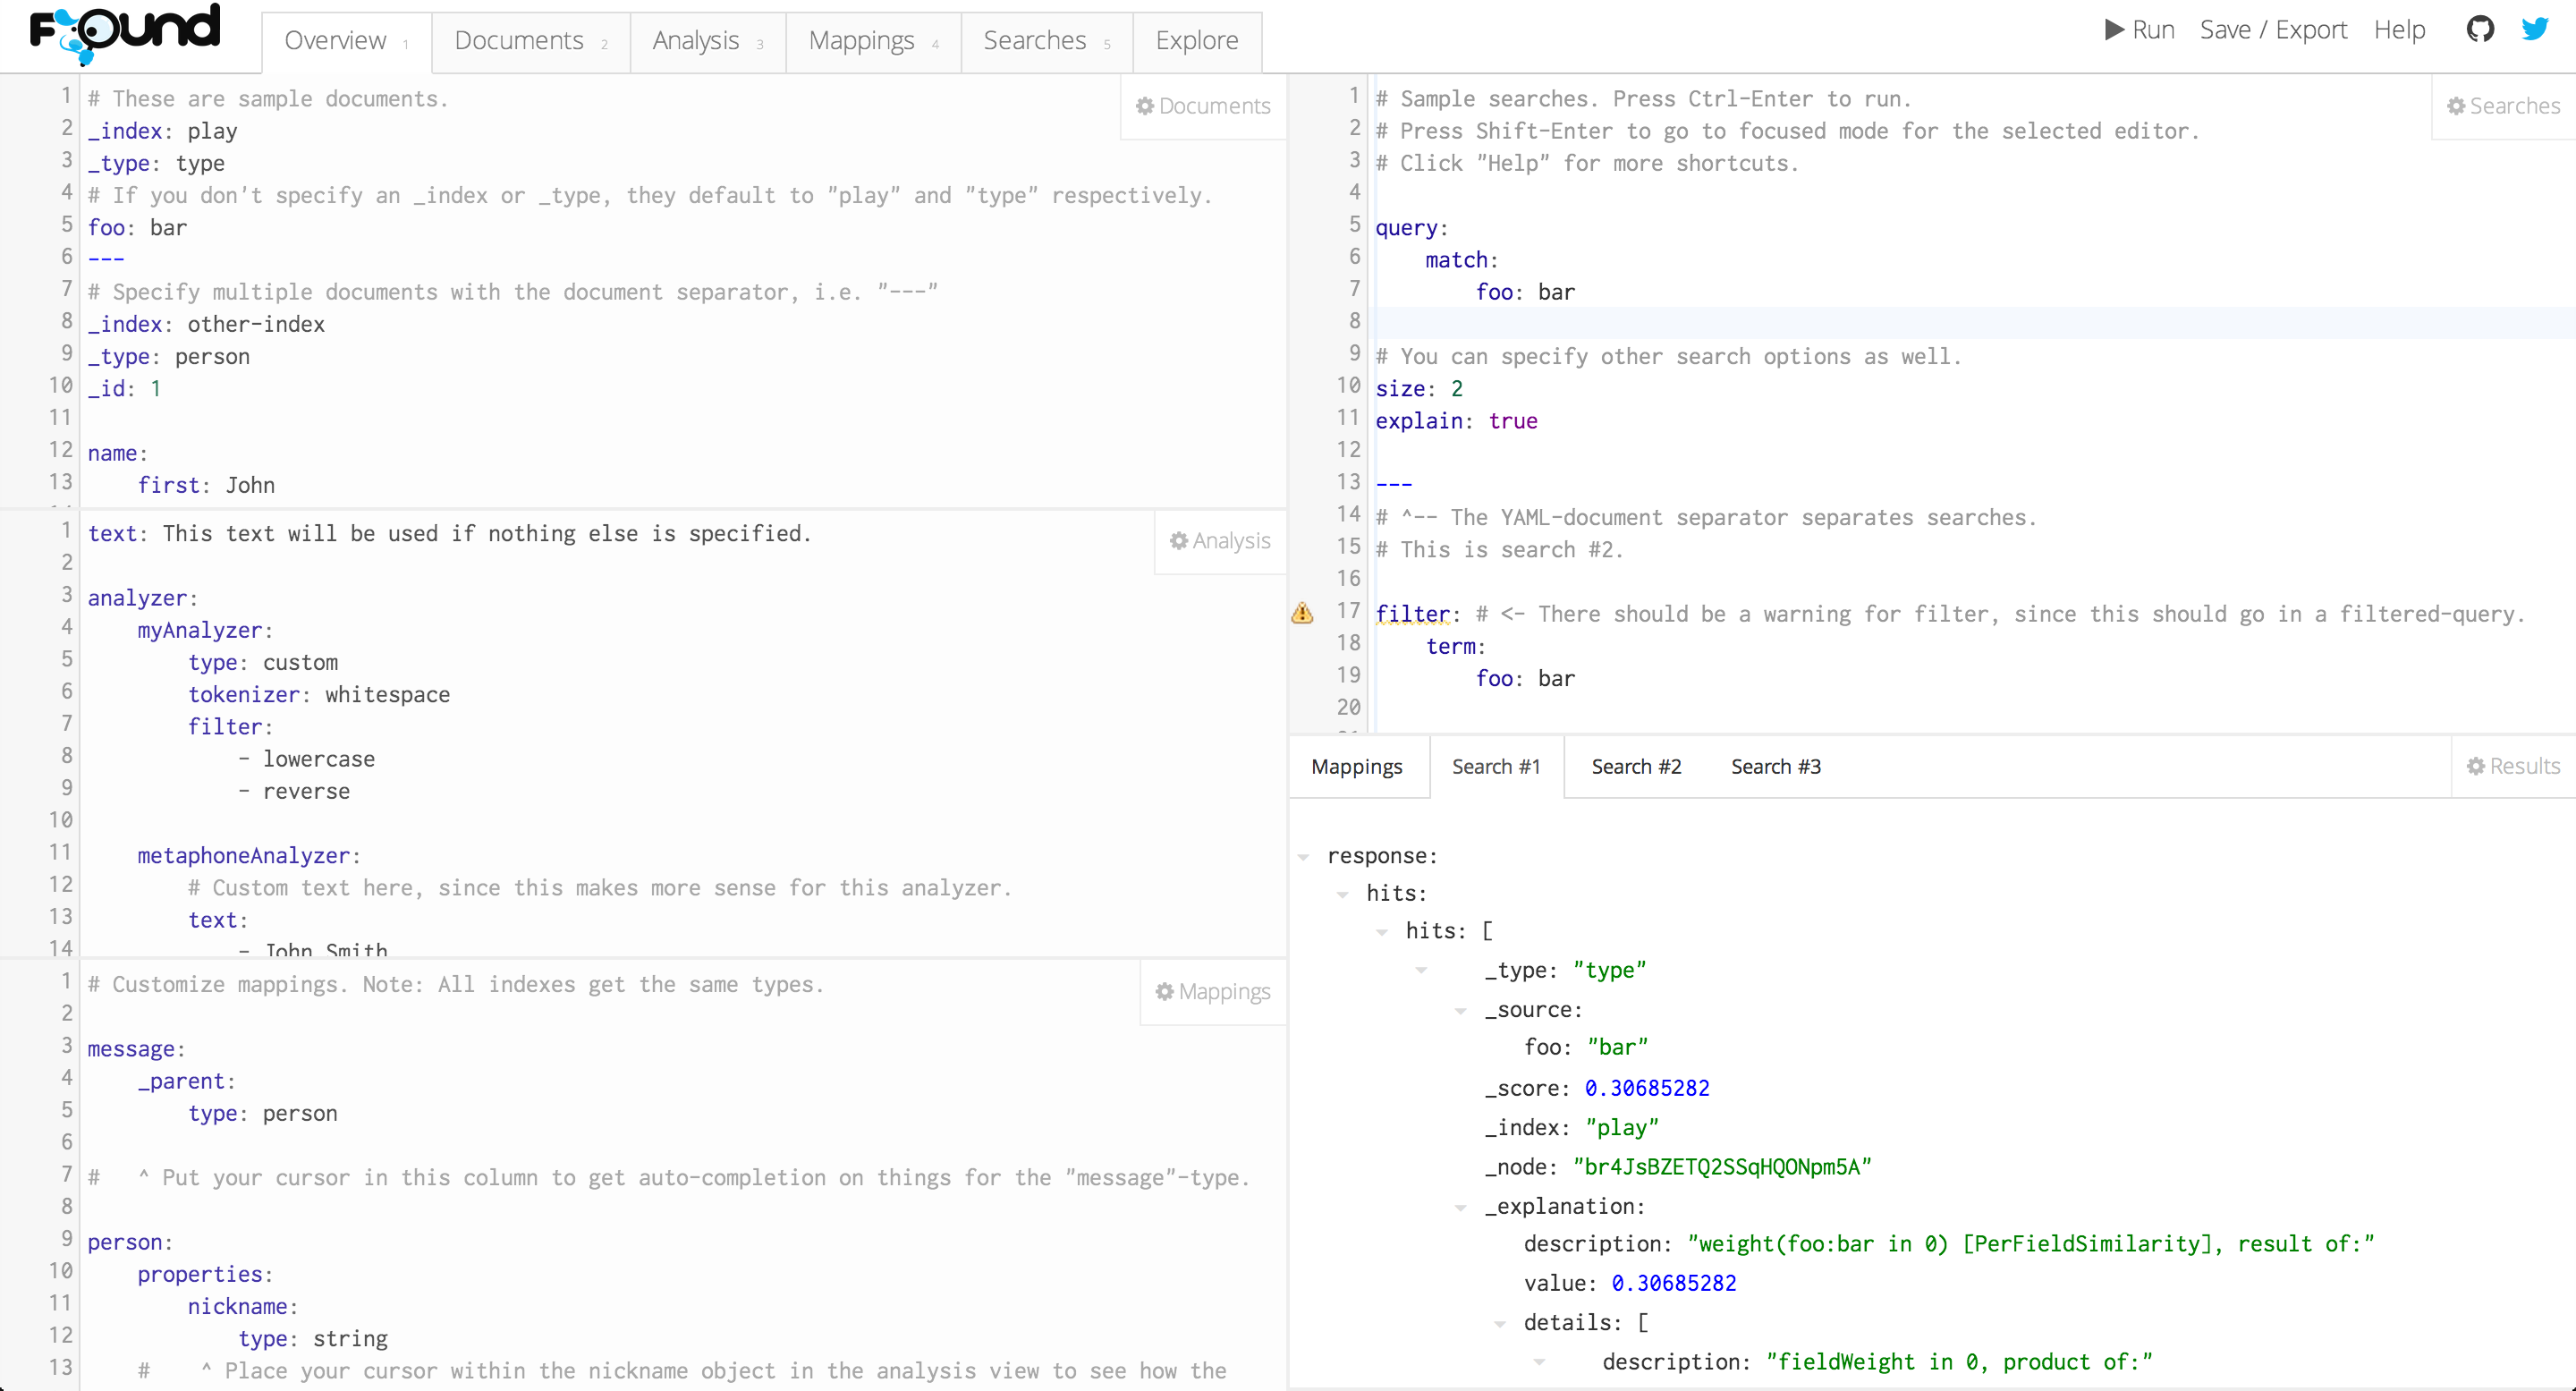Open the Search #2 results tab

(x=1636, y=767)
